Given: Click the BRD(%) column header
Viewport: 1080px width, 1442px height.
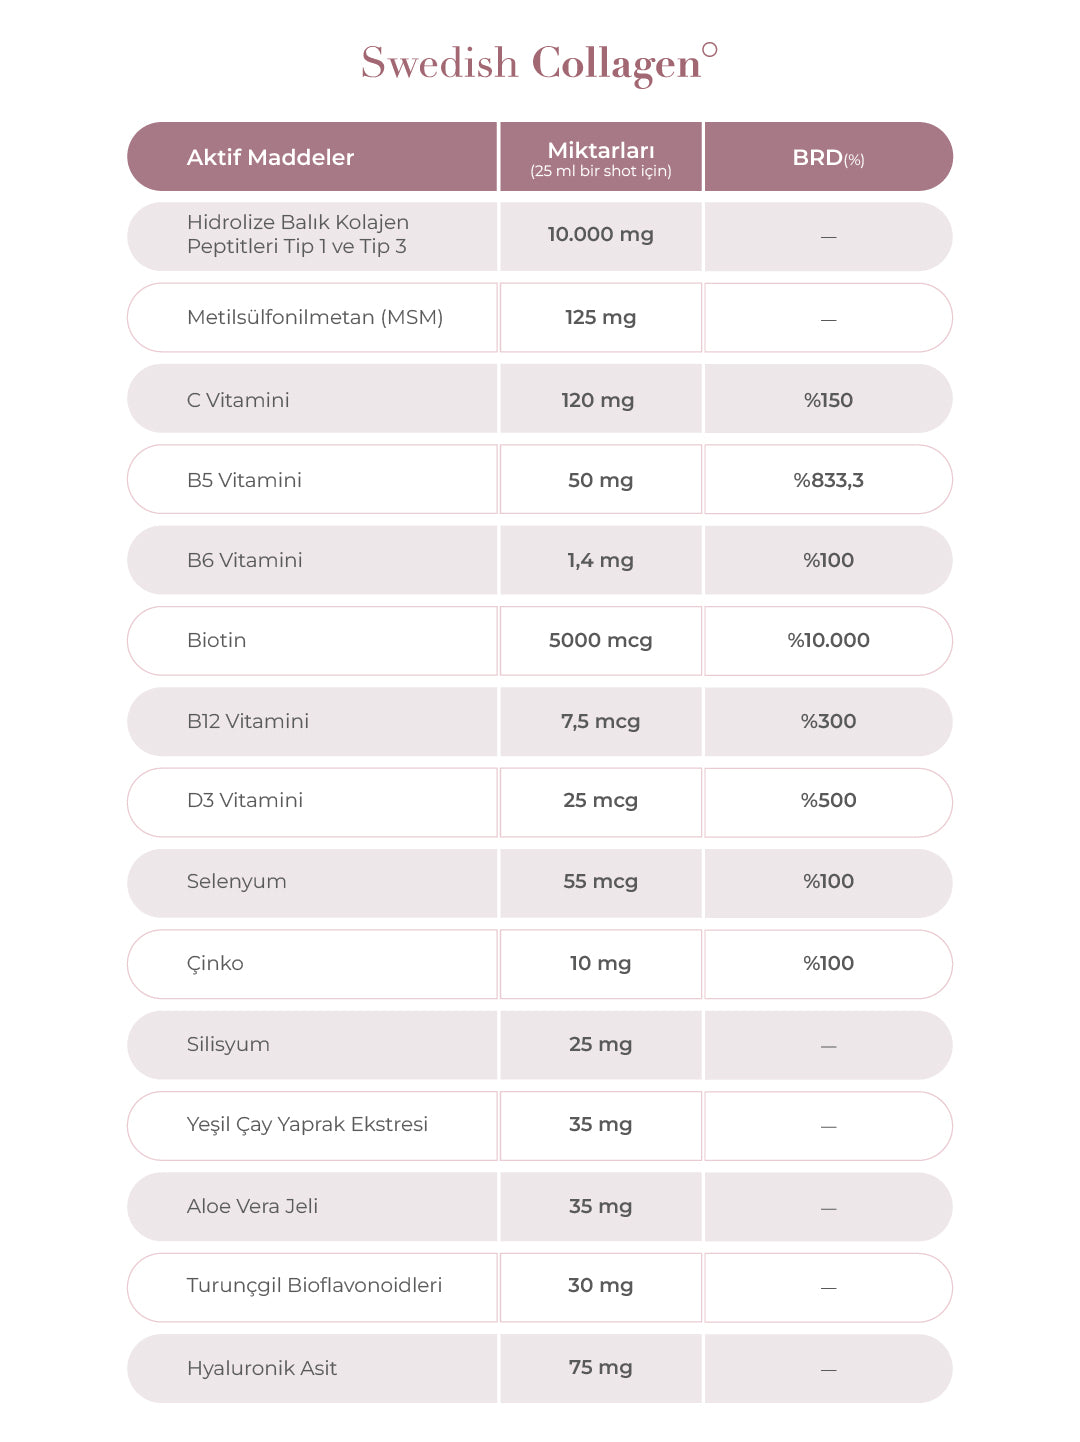Looking at the screenshot, I should click(828, 157).
